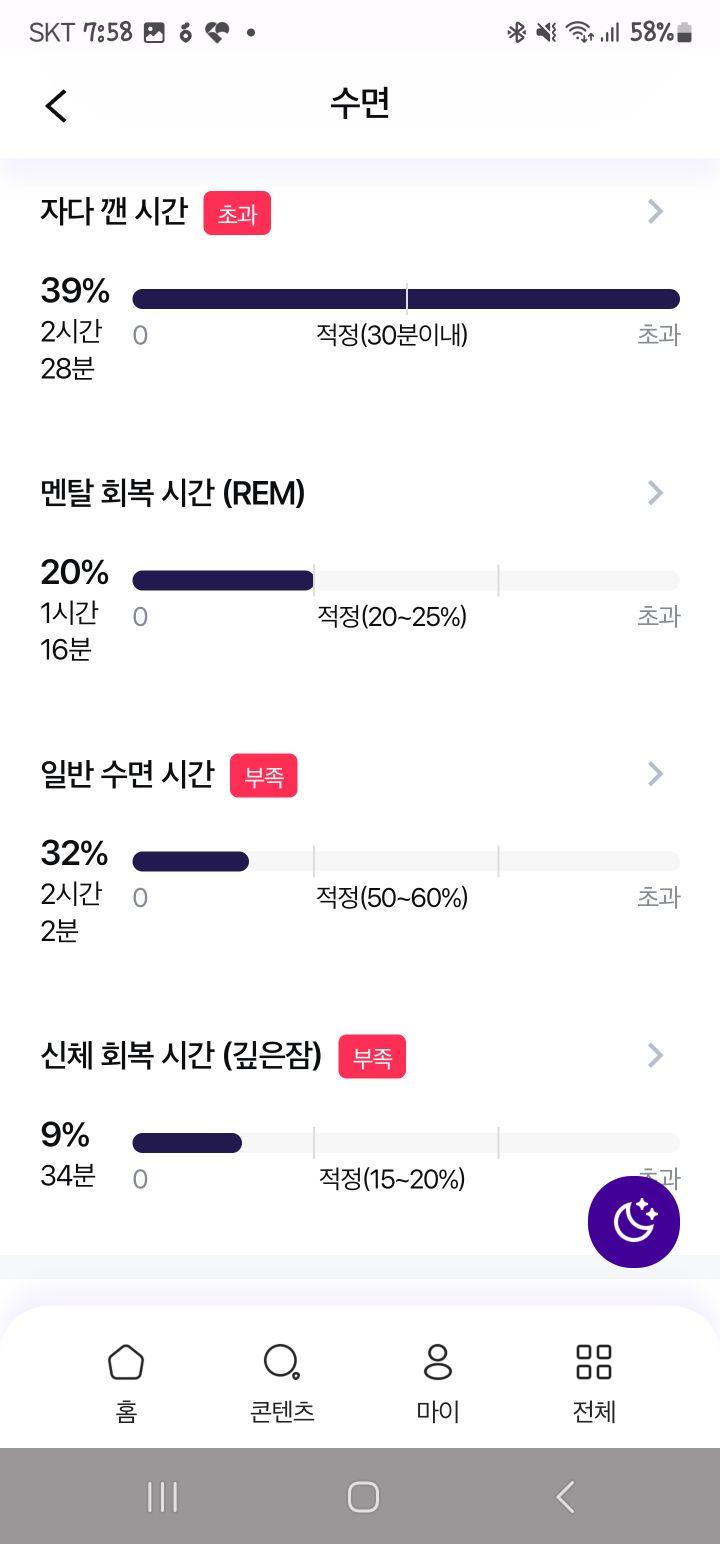The height and width of the screenshot is (1544, 720).
Task: Tap the Android back navigation button
Action: pos(565,1497)
